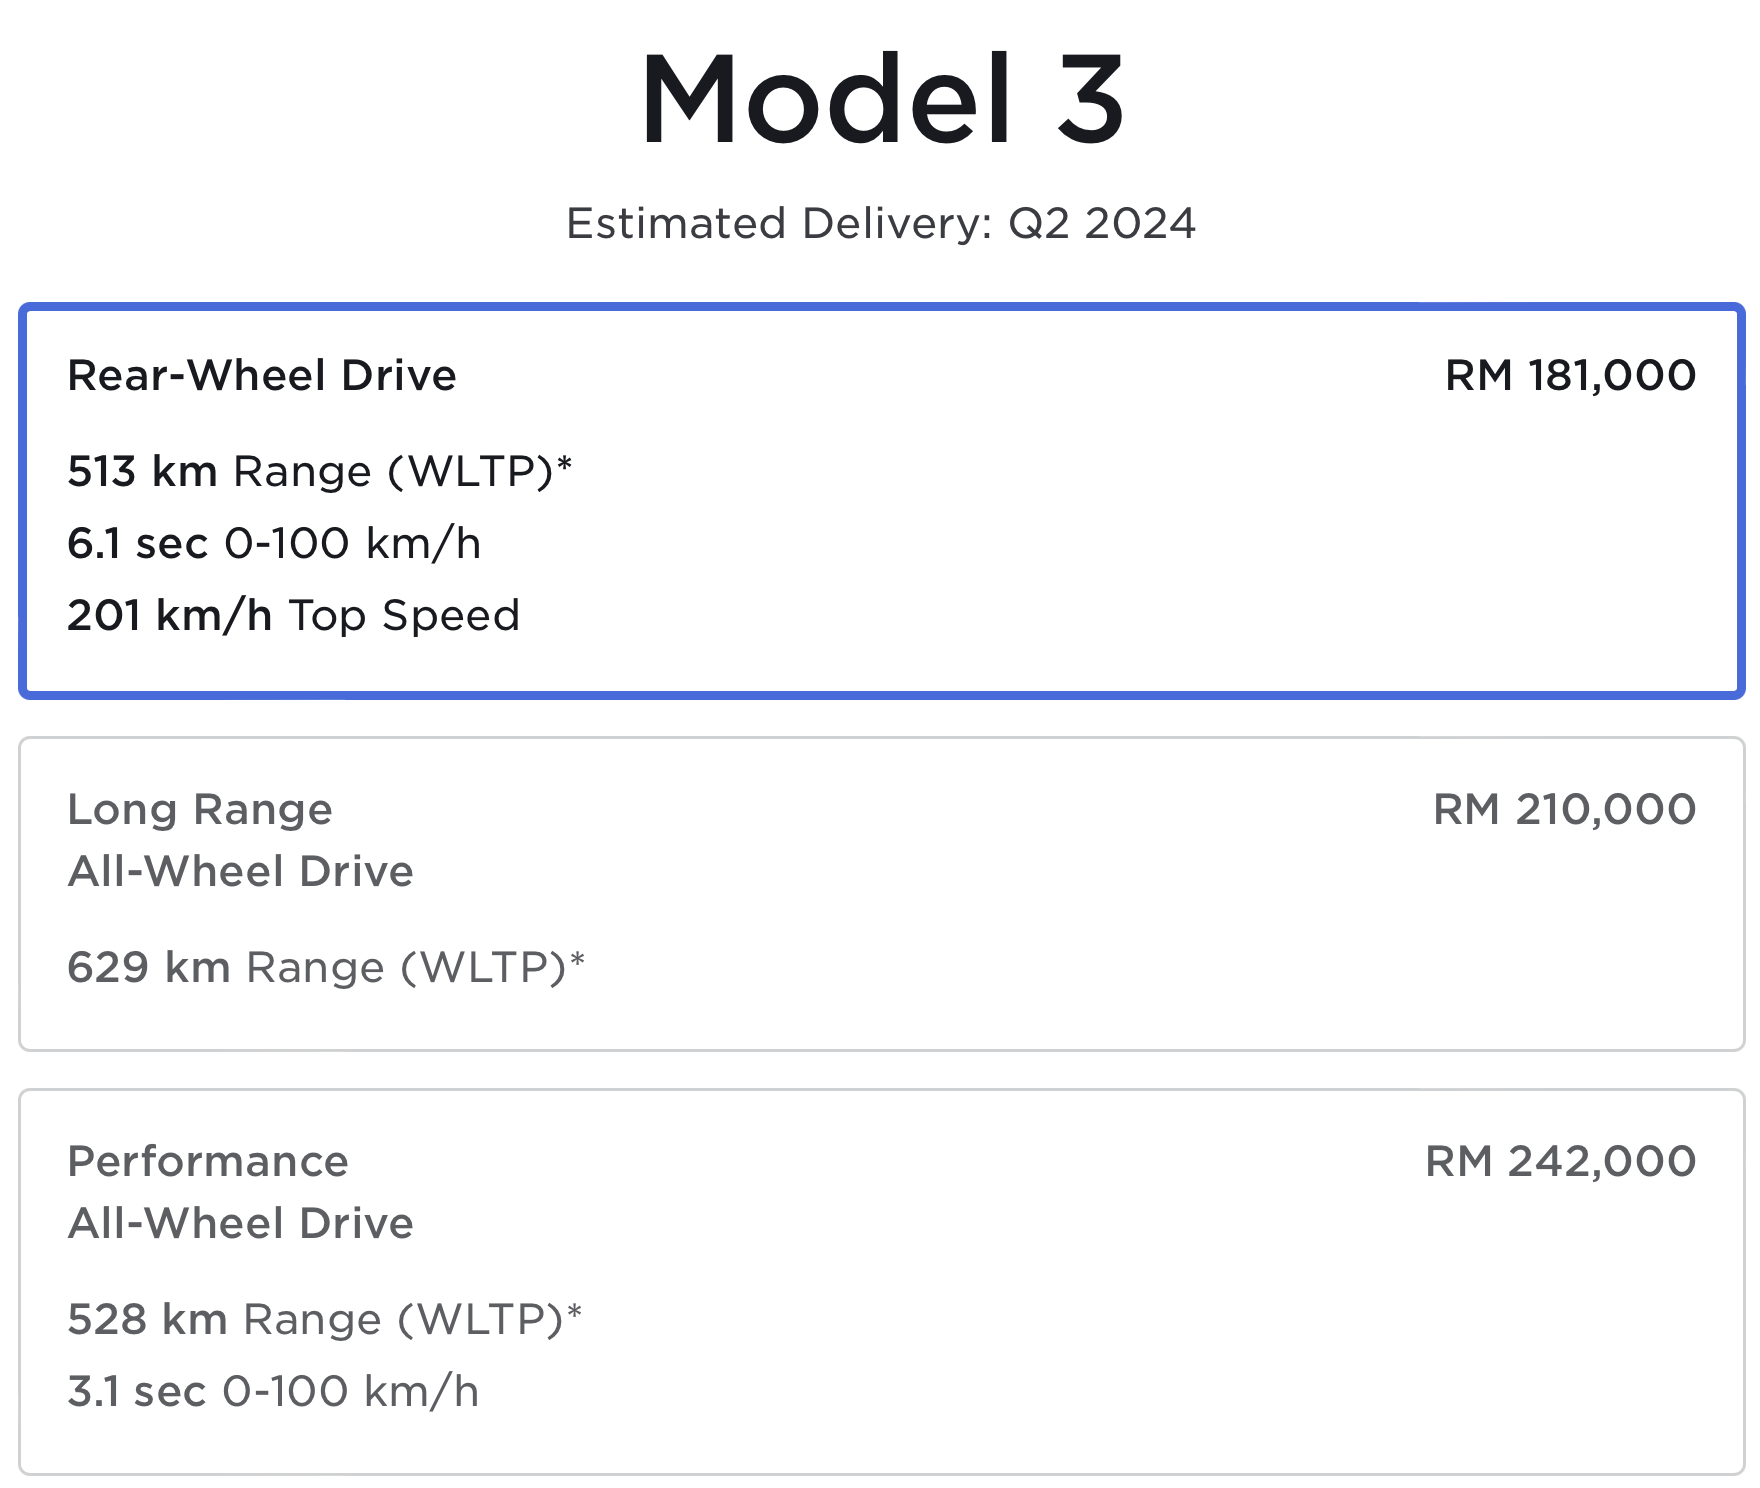Click the asterisk after 528 km Range (WLTP)
The width and height of the screenshot is (1760, 1488).
(574, 1311)
